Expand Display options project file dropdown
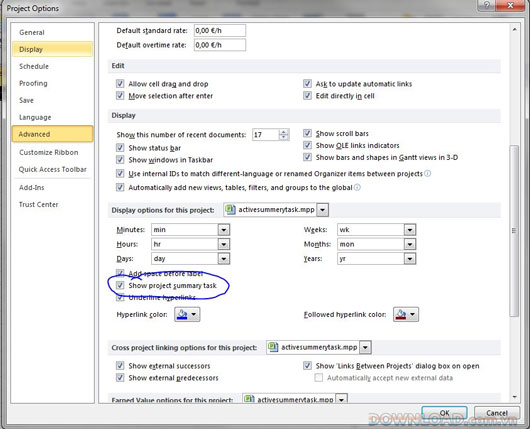 (x=323, y=210)
